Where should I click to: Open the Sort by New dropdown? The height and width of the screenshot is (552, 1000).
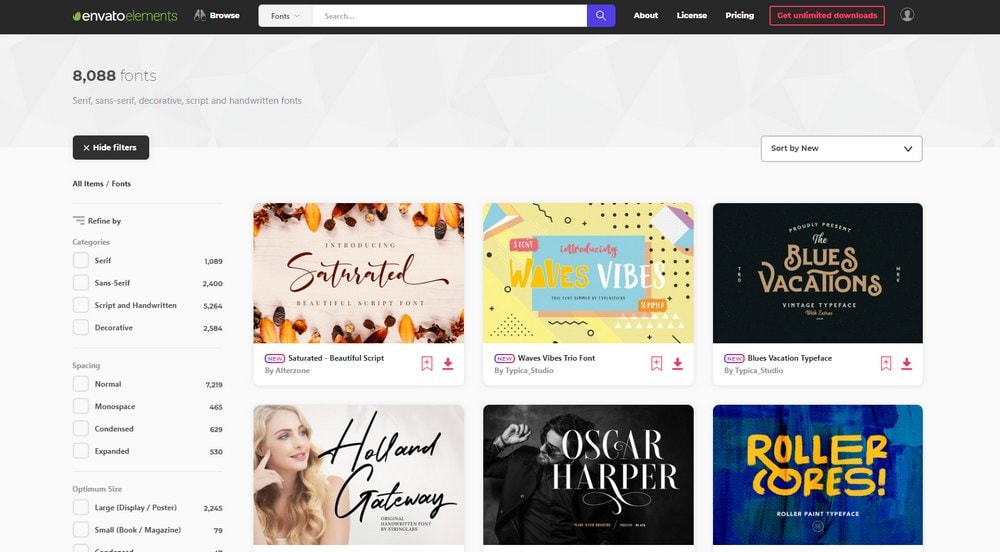point(841,148)
